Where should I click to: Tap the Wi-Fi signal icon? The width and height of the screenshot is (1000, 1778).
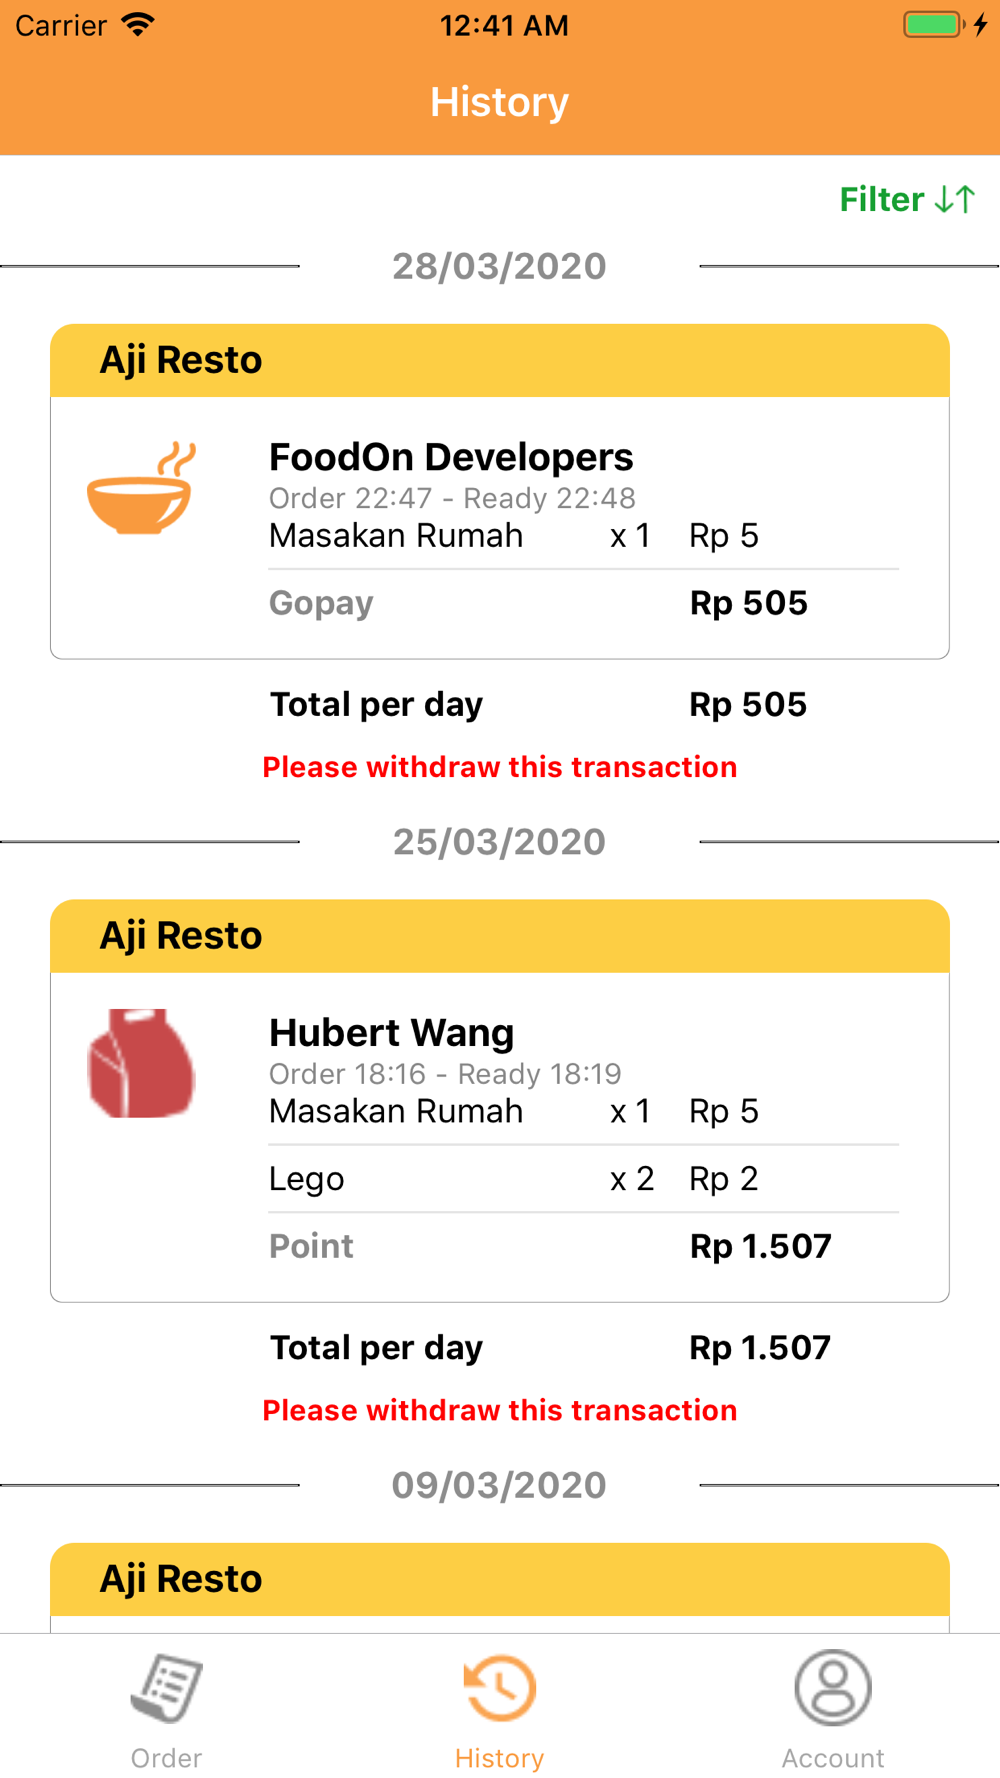[138, 25]
